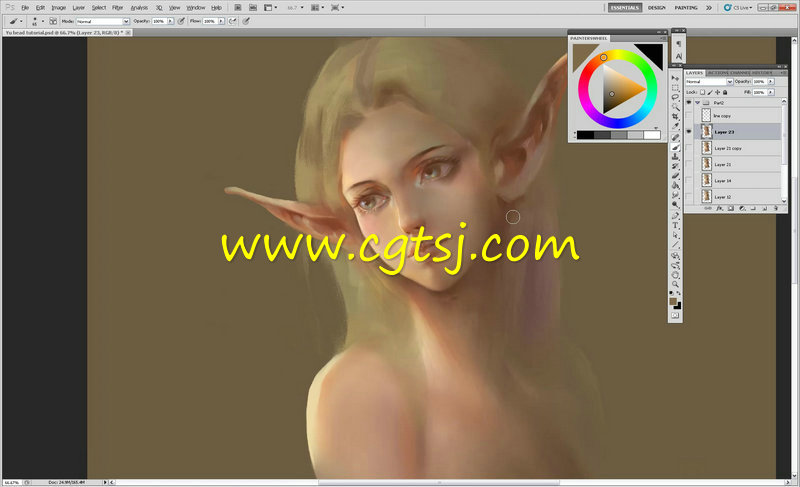
Task: Select the Zoom tool in toolbox
Action: (675, 284)
